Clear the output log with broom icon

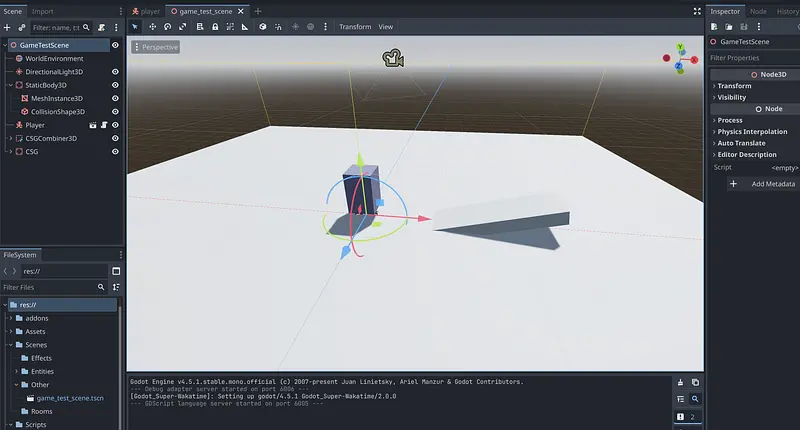[x=681, y=382]
